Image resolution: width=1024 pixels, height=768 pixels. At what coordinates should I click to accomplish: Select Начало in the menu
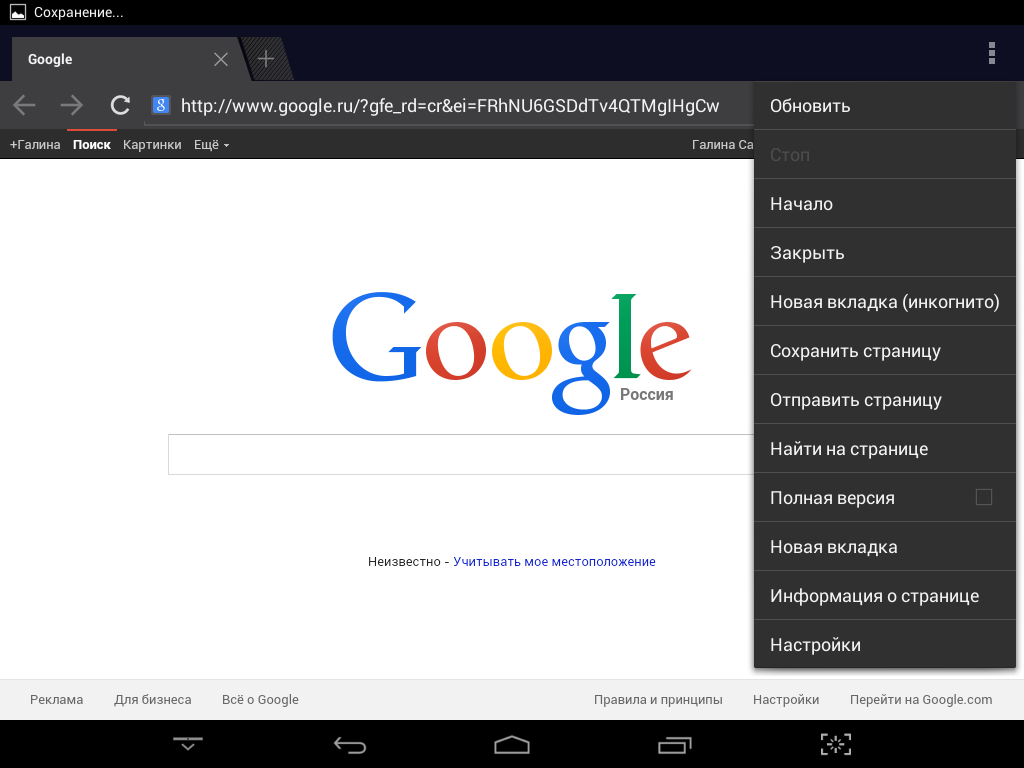pos(885,204)
